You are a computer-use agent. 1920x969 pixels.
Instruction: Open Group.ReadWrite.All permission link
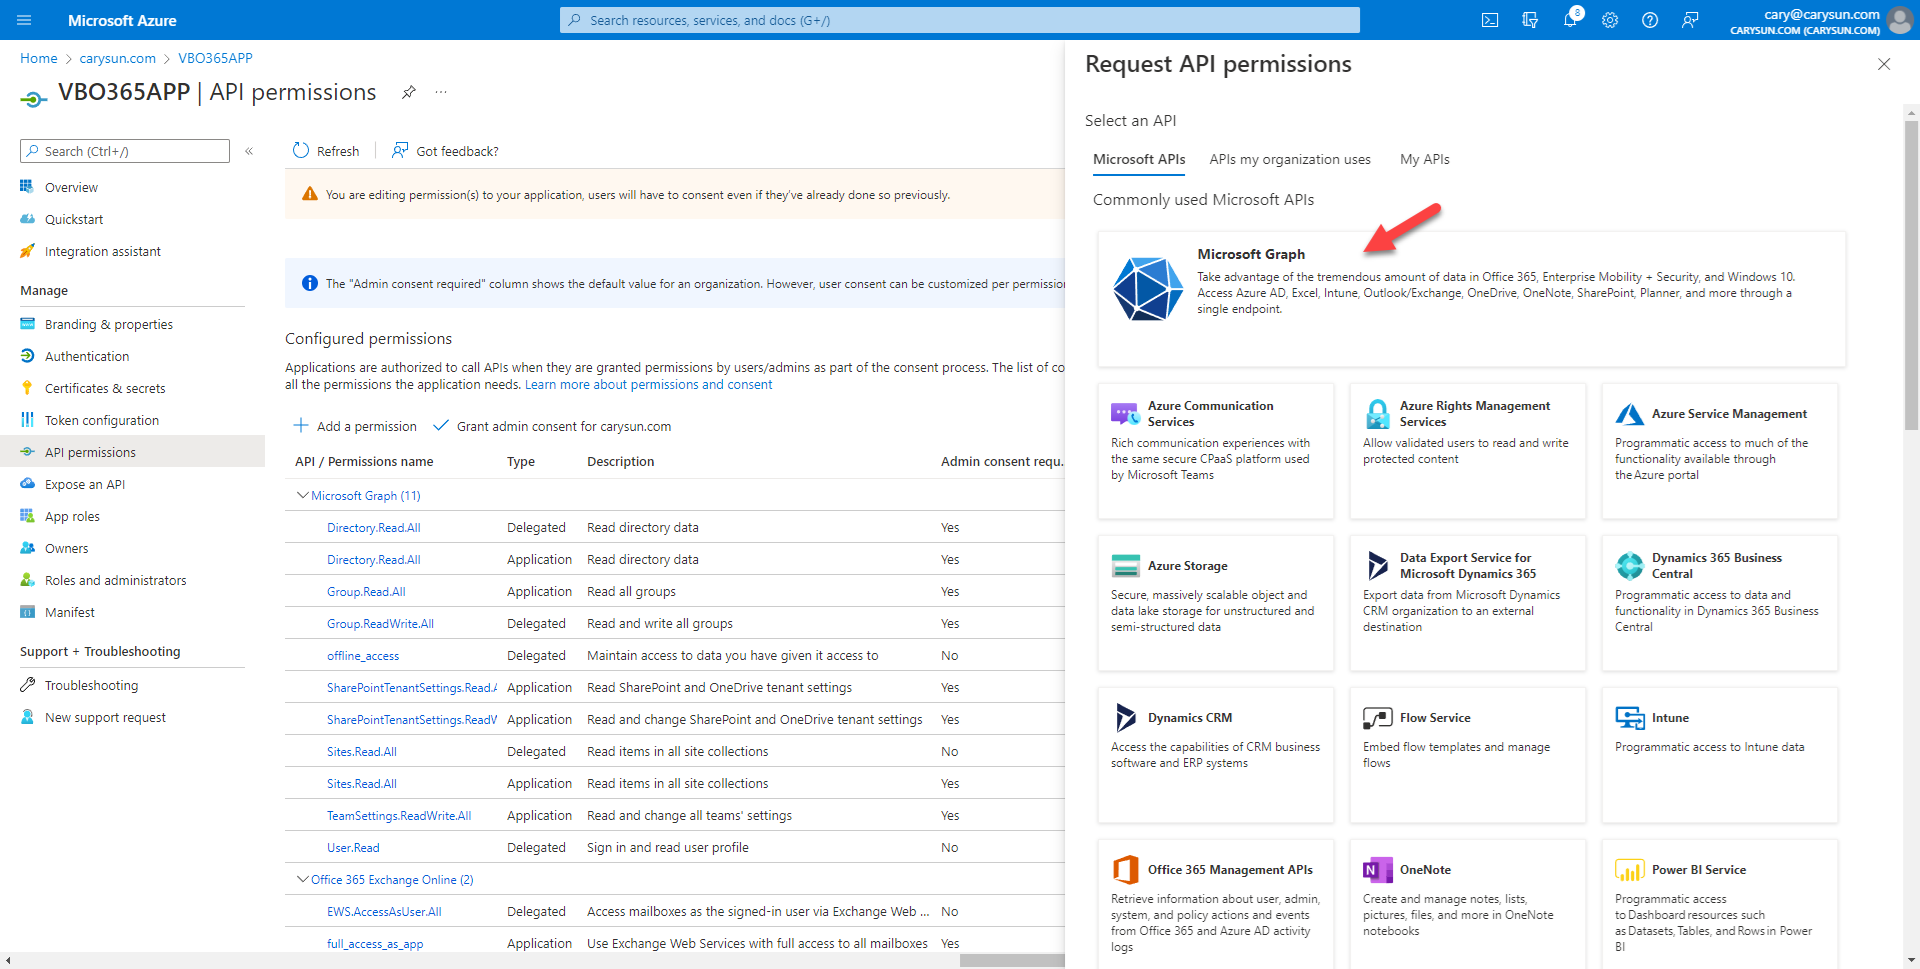tap(380, 623)
